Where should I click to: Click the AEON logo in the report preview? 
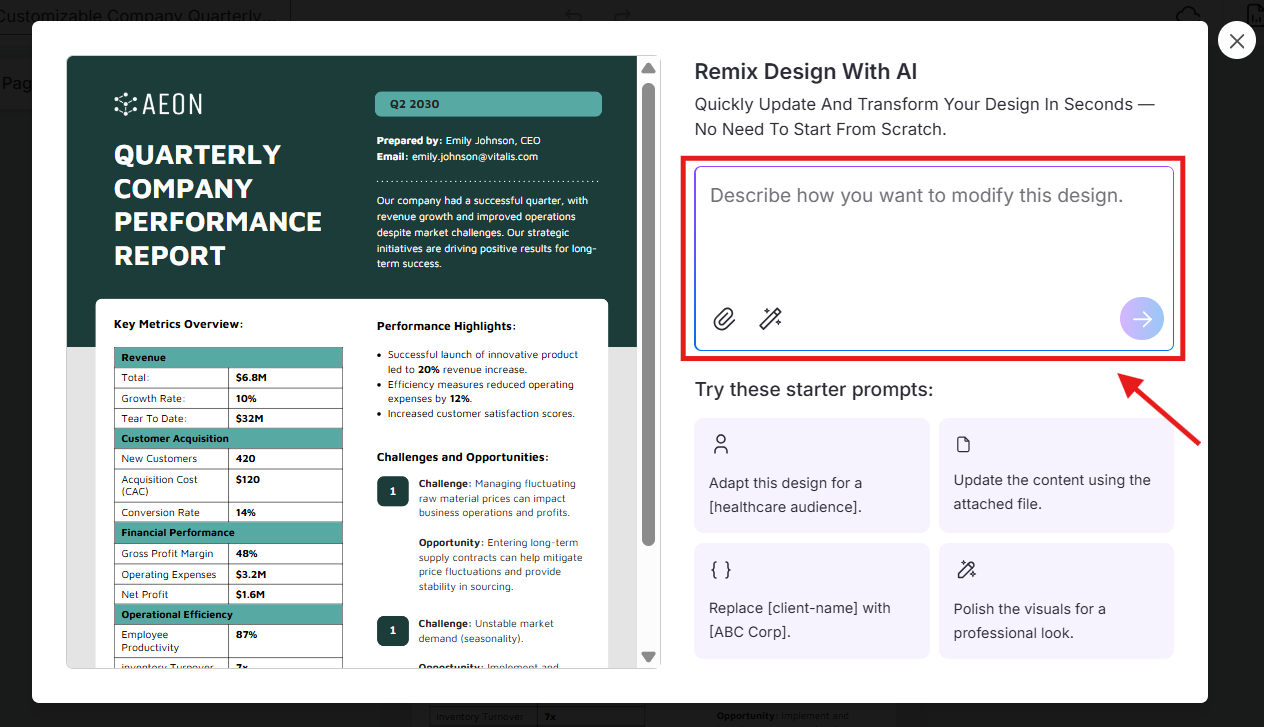(x=158, y=104)
